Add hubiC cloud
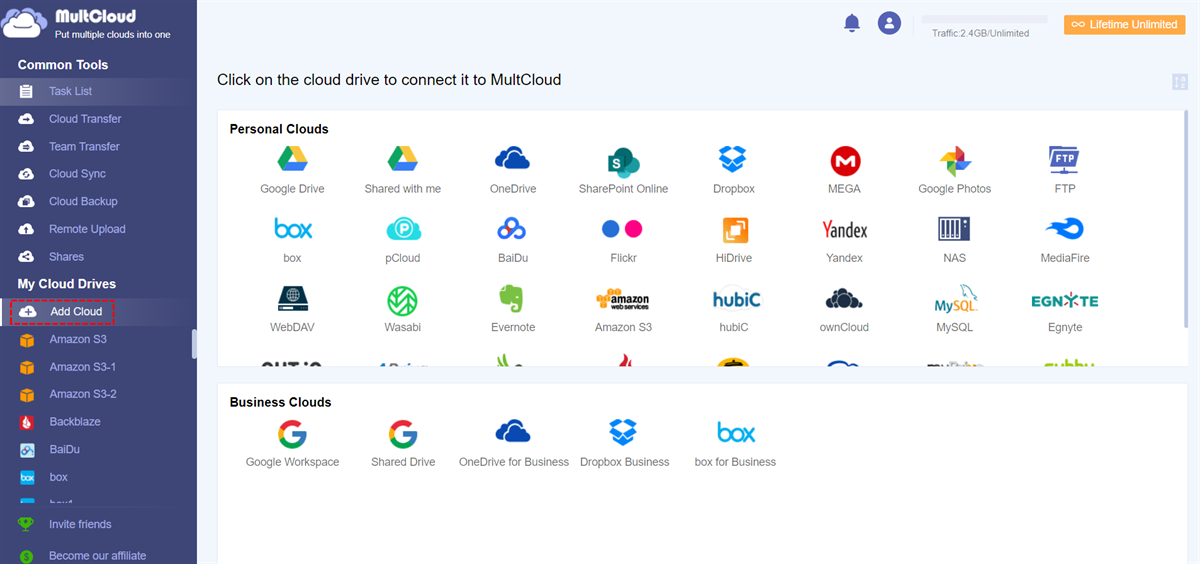The image size is (1200, 564). click(x=733, y=308)
